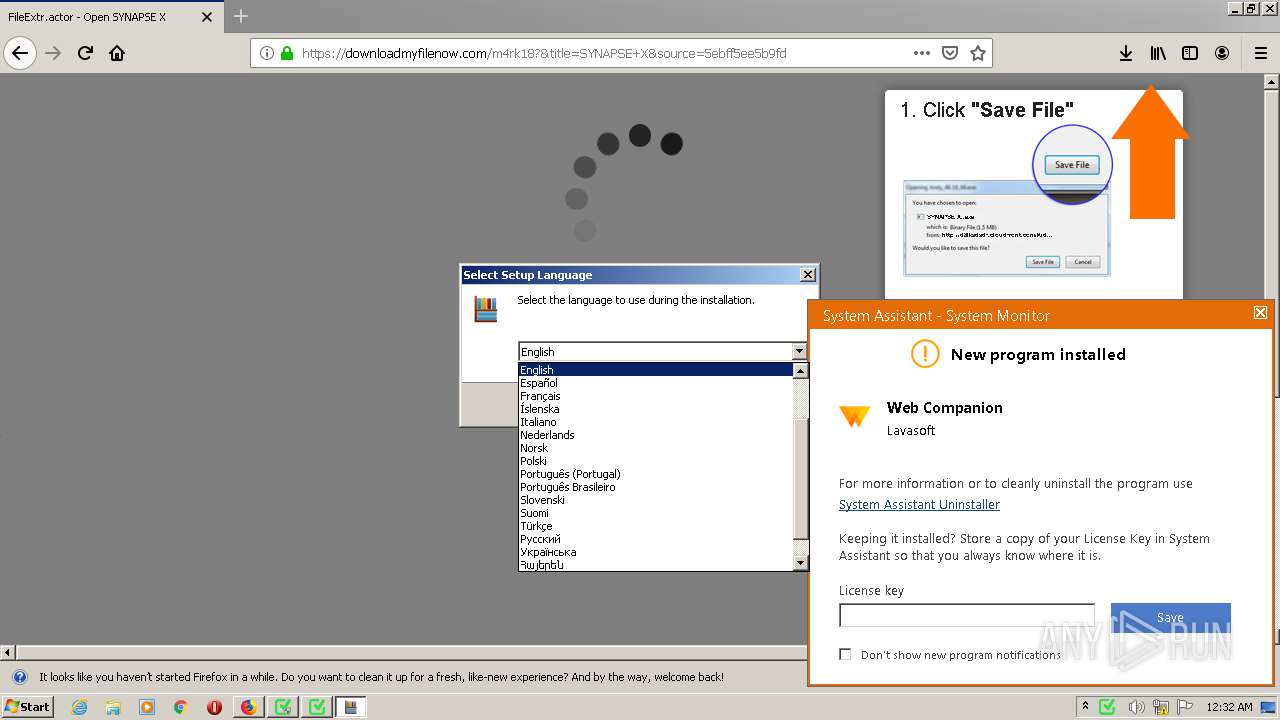Choose Español in the language list
Viewport: 1280px width, 720px height.
(655, 383)
